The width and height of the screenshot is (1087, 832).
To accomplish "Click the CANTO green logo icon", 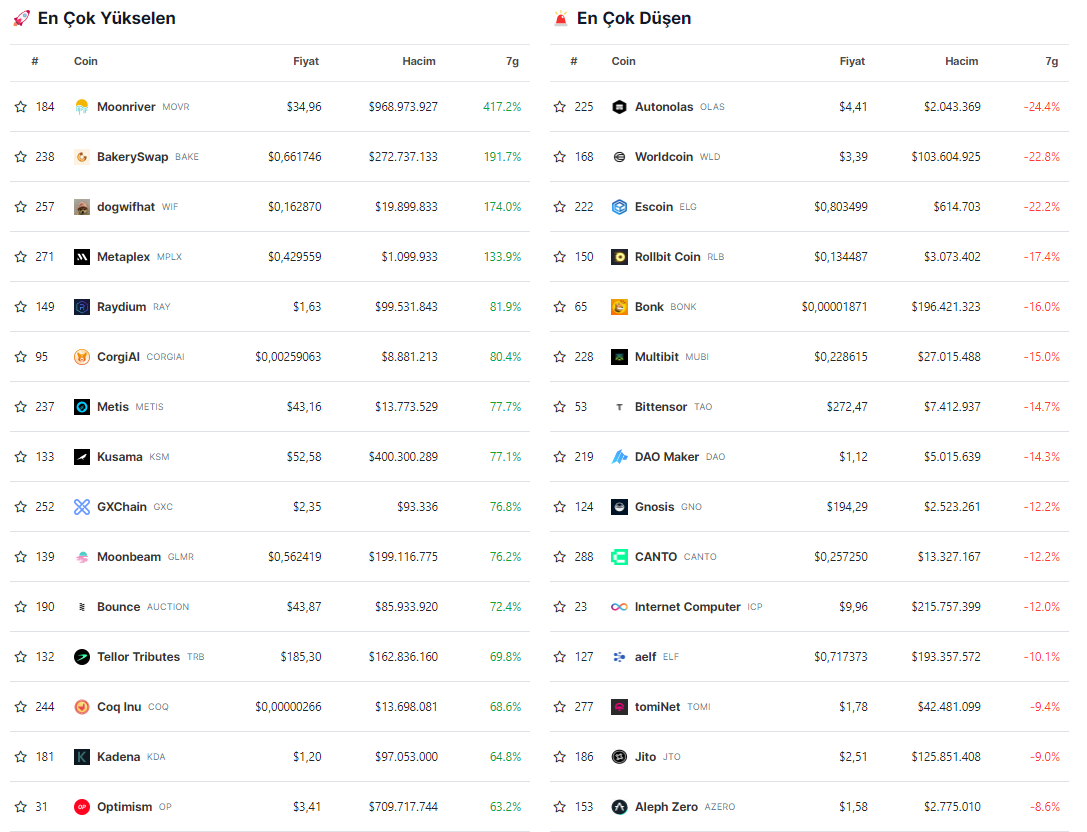I will coord(619,557).
